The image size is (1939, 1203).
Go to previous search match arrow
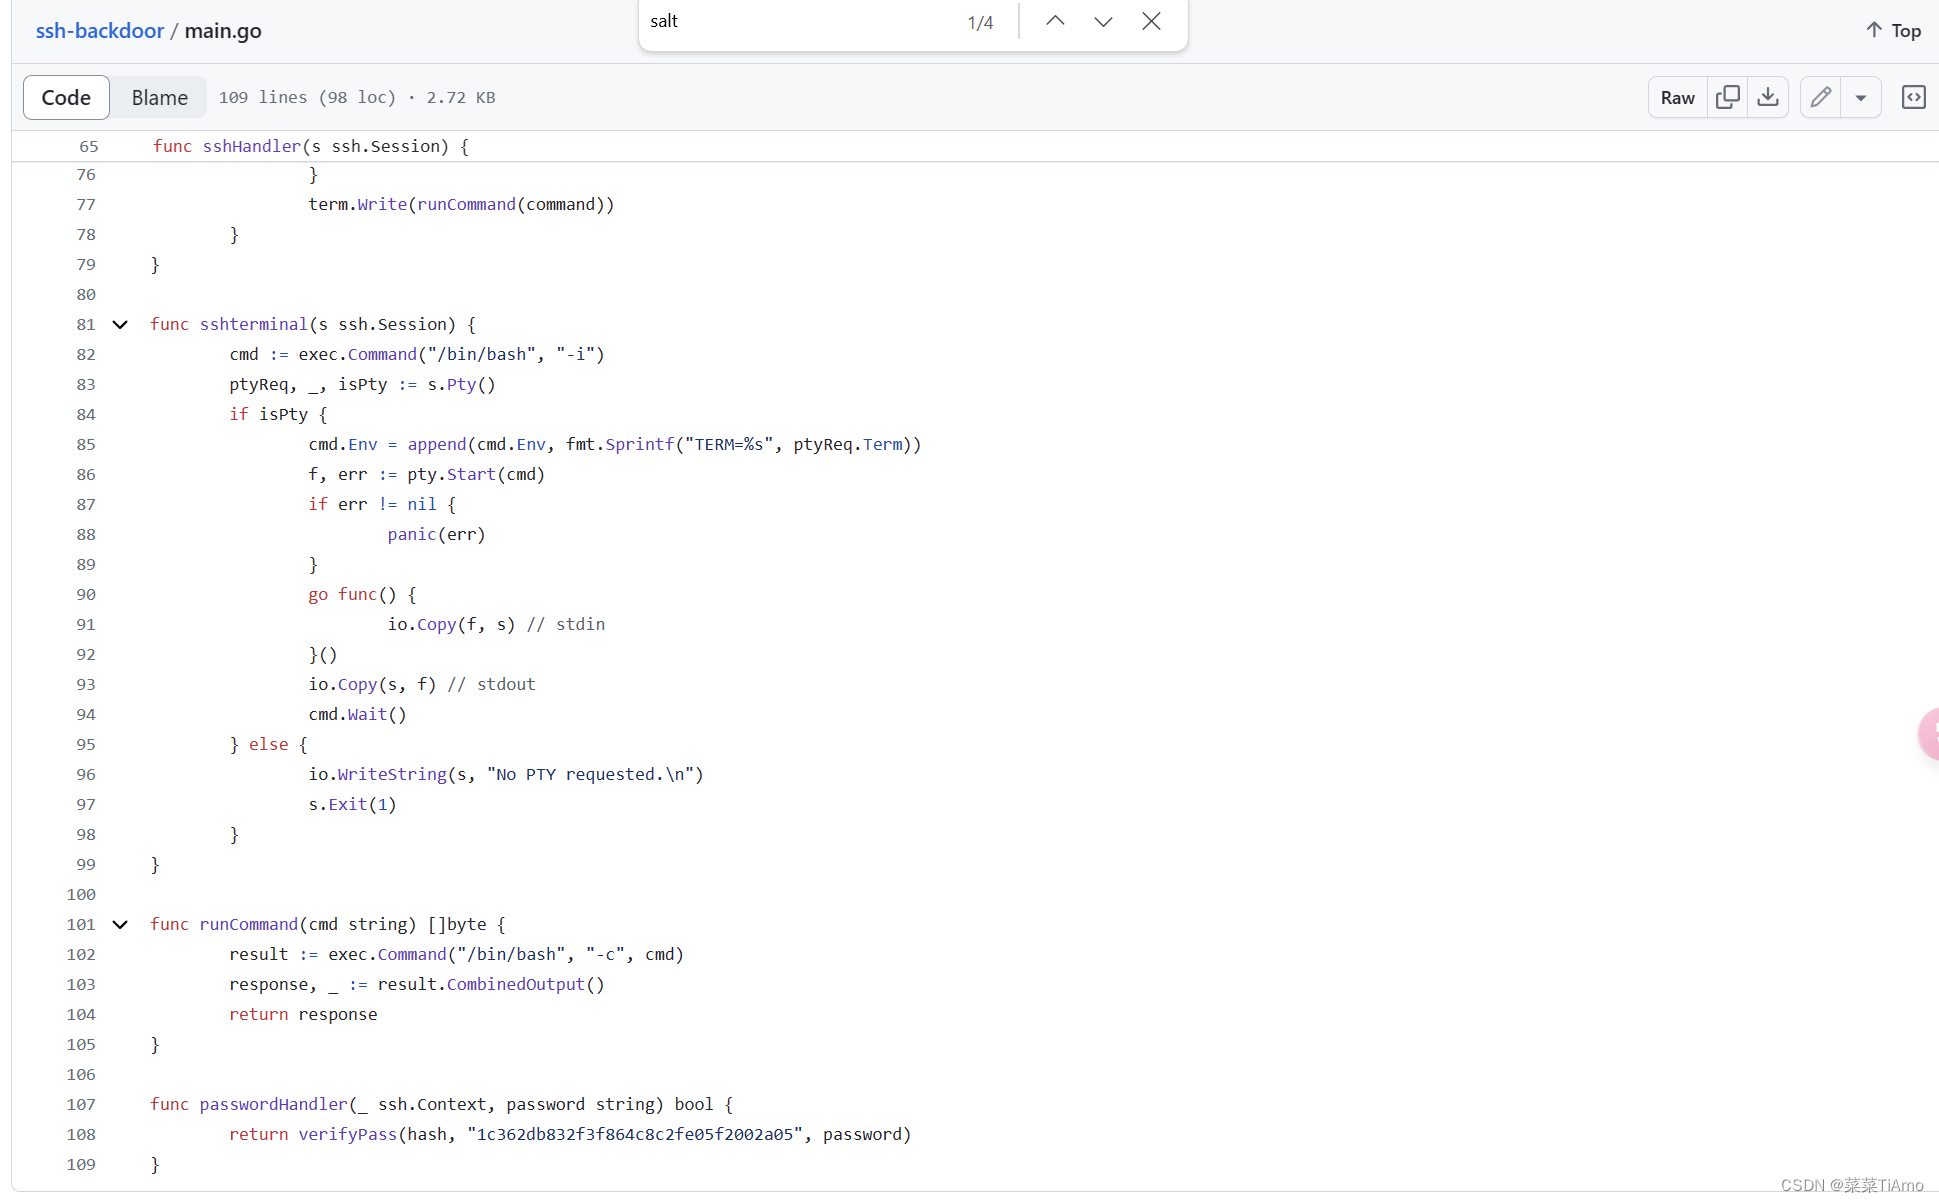(1055, 21)
